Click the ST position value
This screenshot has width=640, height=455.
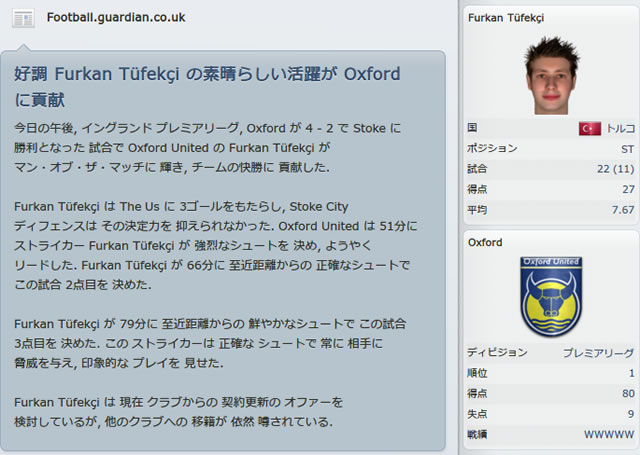point(627,149)
